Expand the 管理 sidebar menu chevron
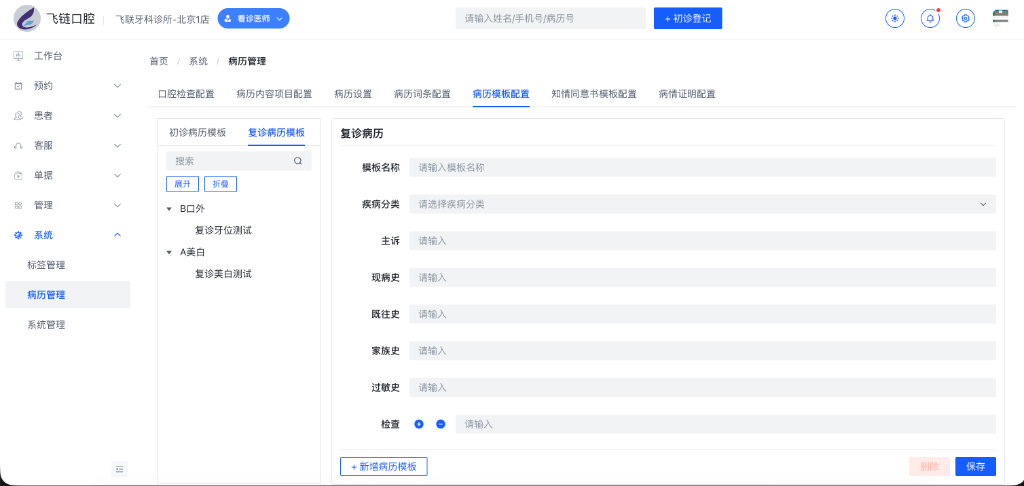The height and width of the screenshot is (486, 1024). pyautogui.click(x=118, y=205)
